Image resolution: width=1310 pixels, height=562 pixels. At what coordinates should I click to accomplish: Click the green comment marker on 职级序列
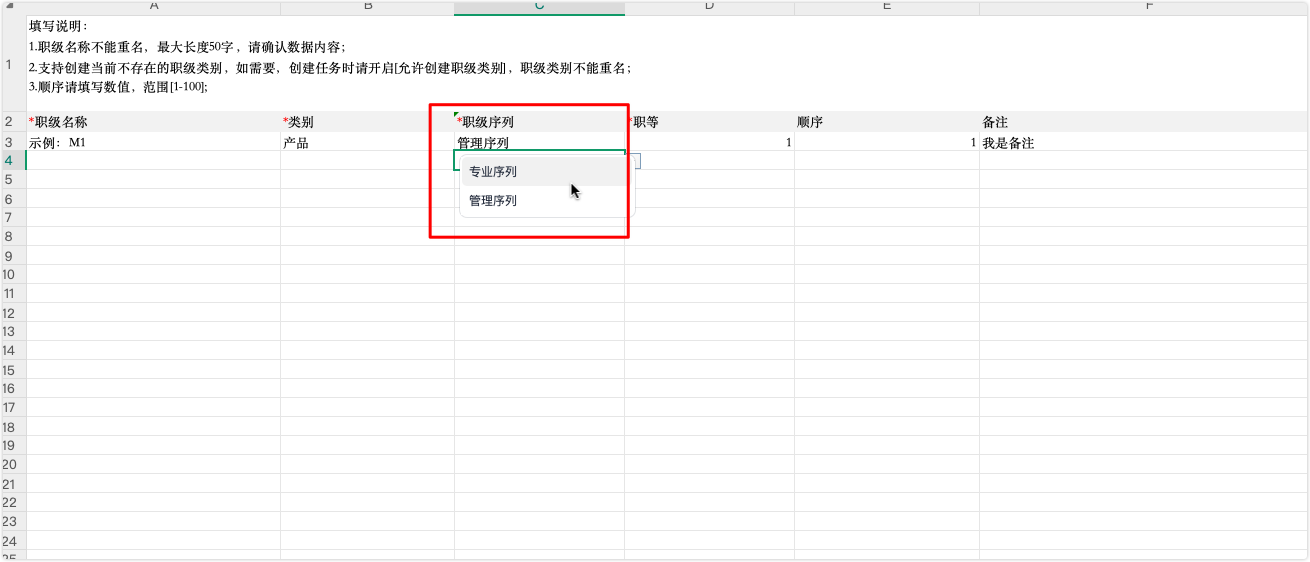coord(457,116)
